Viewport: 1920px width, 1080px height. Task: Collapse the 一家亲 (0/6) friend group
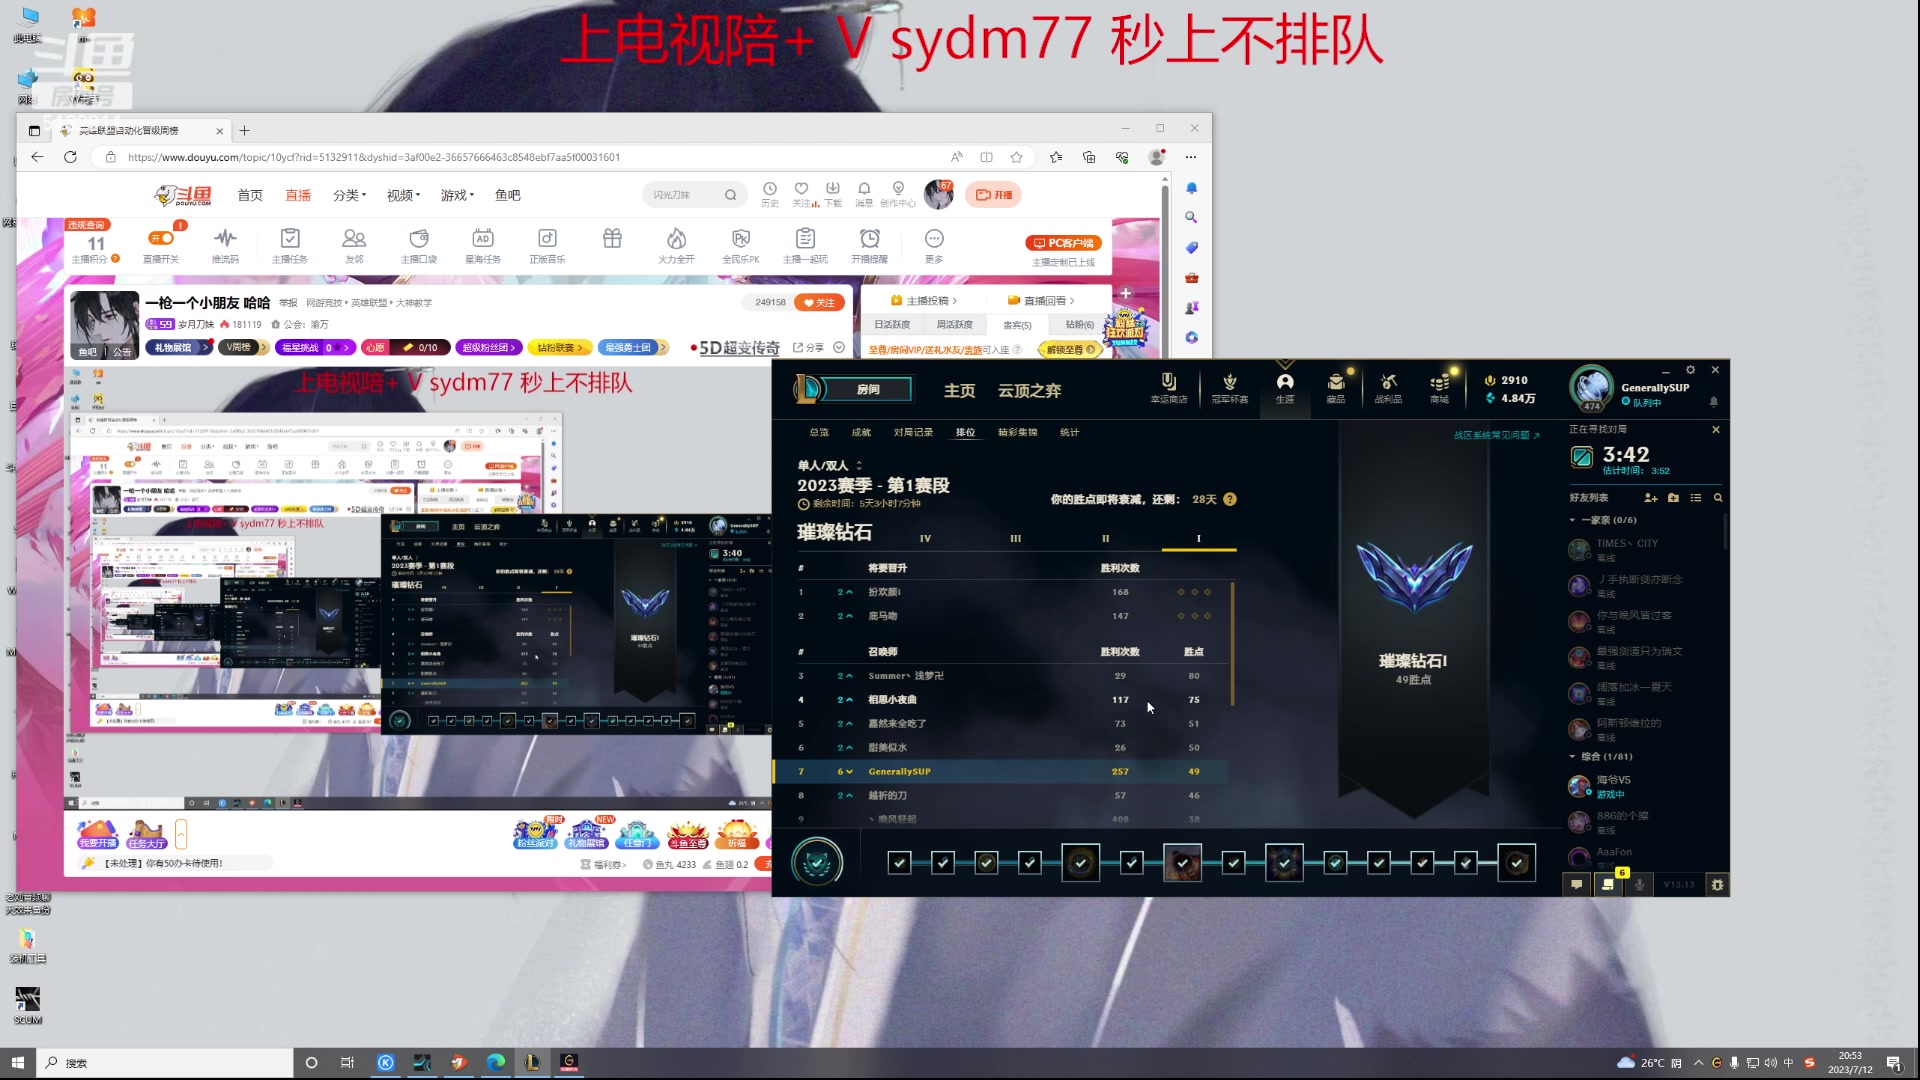pyautogui.click(x=1574, y=520)
